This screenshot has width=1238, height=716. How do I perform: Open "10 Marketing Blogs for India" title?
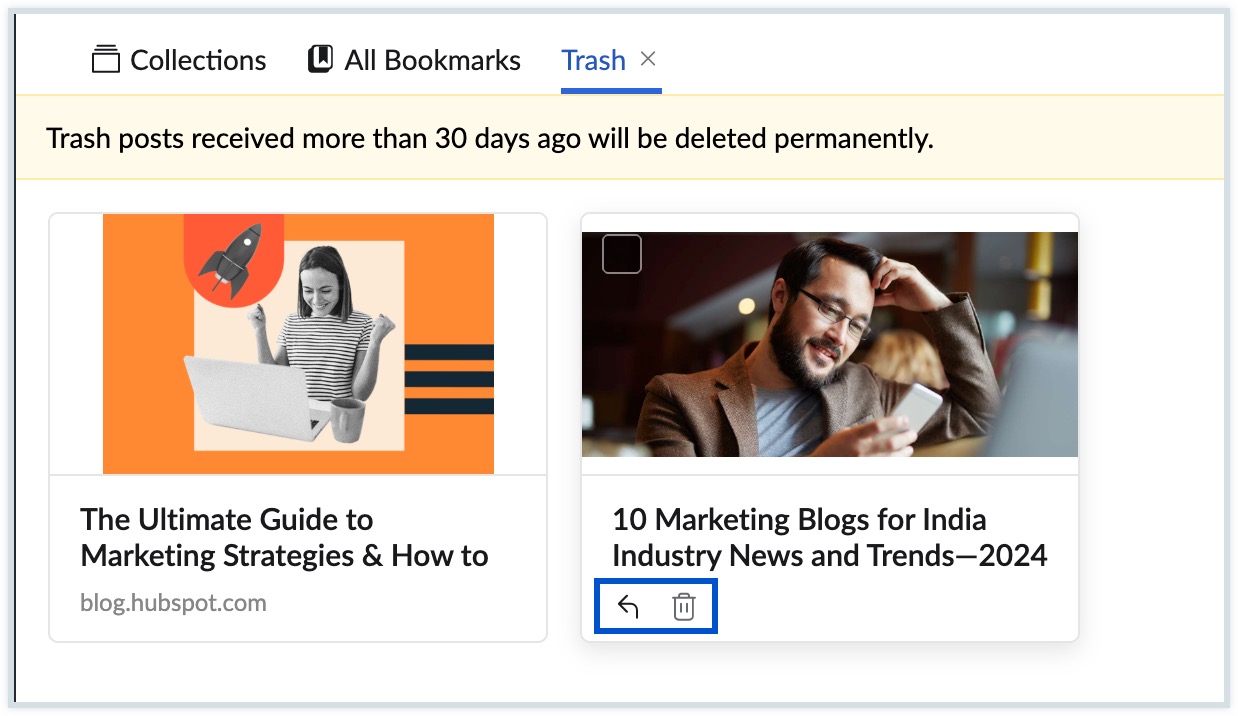[x=829, y=537]
